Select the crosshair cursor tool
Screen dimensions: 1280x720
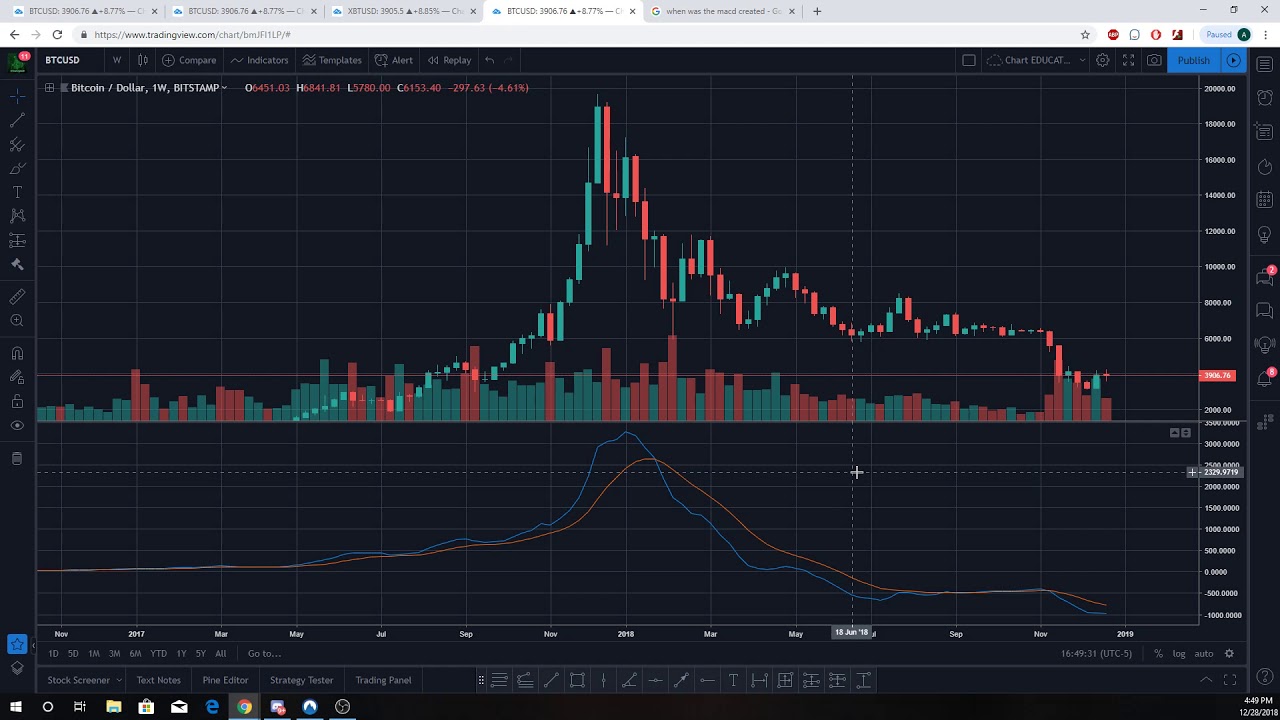tap(17, 96)
